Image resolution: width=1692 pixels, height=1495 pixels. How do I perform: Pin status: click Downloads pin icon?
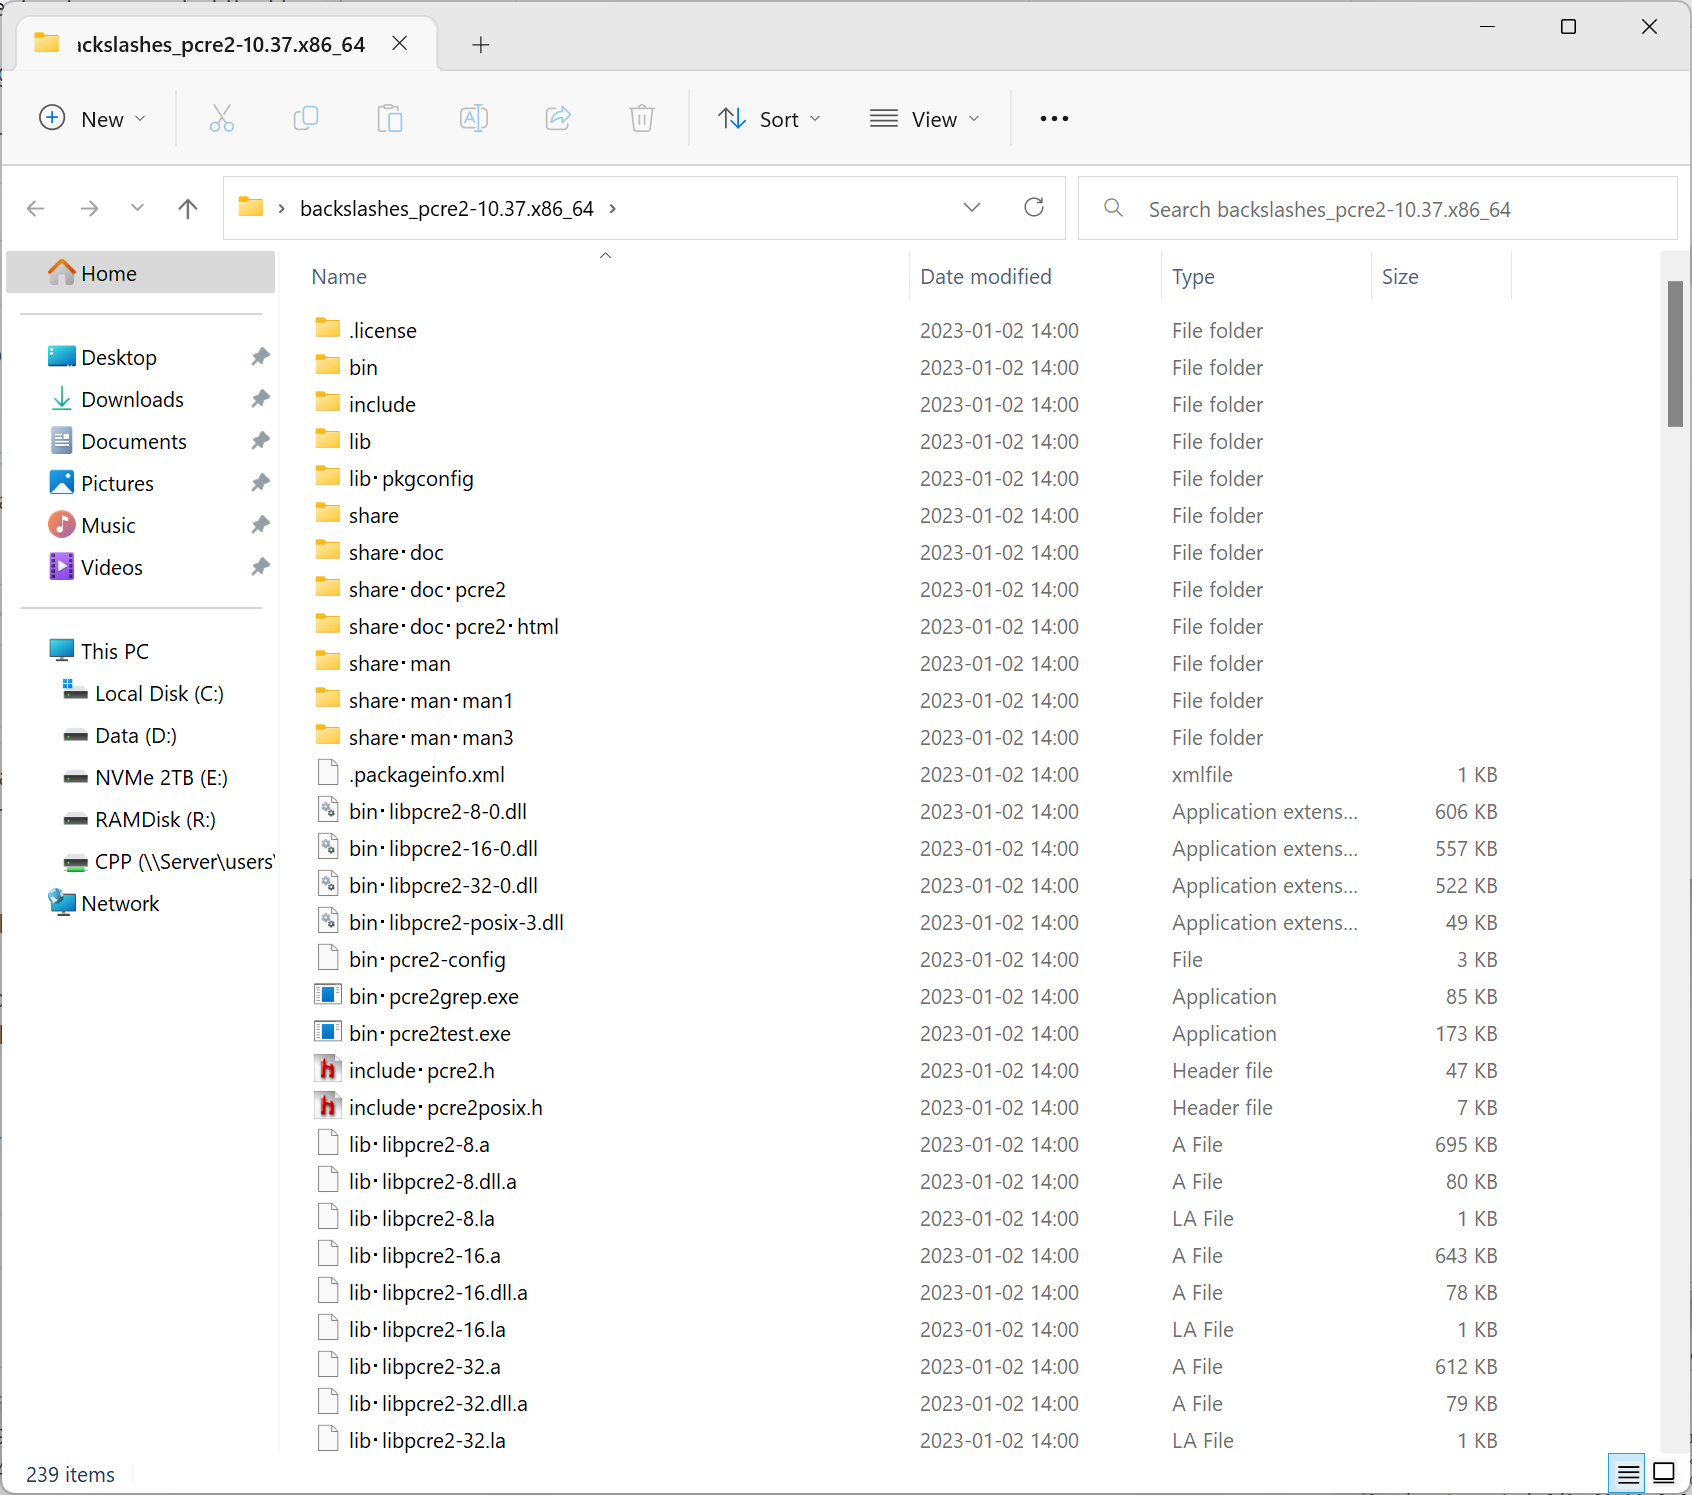click(x=260, y=398)
